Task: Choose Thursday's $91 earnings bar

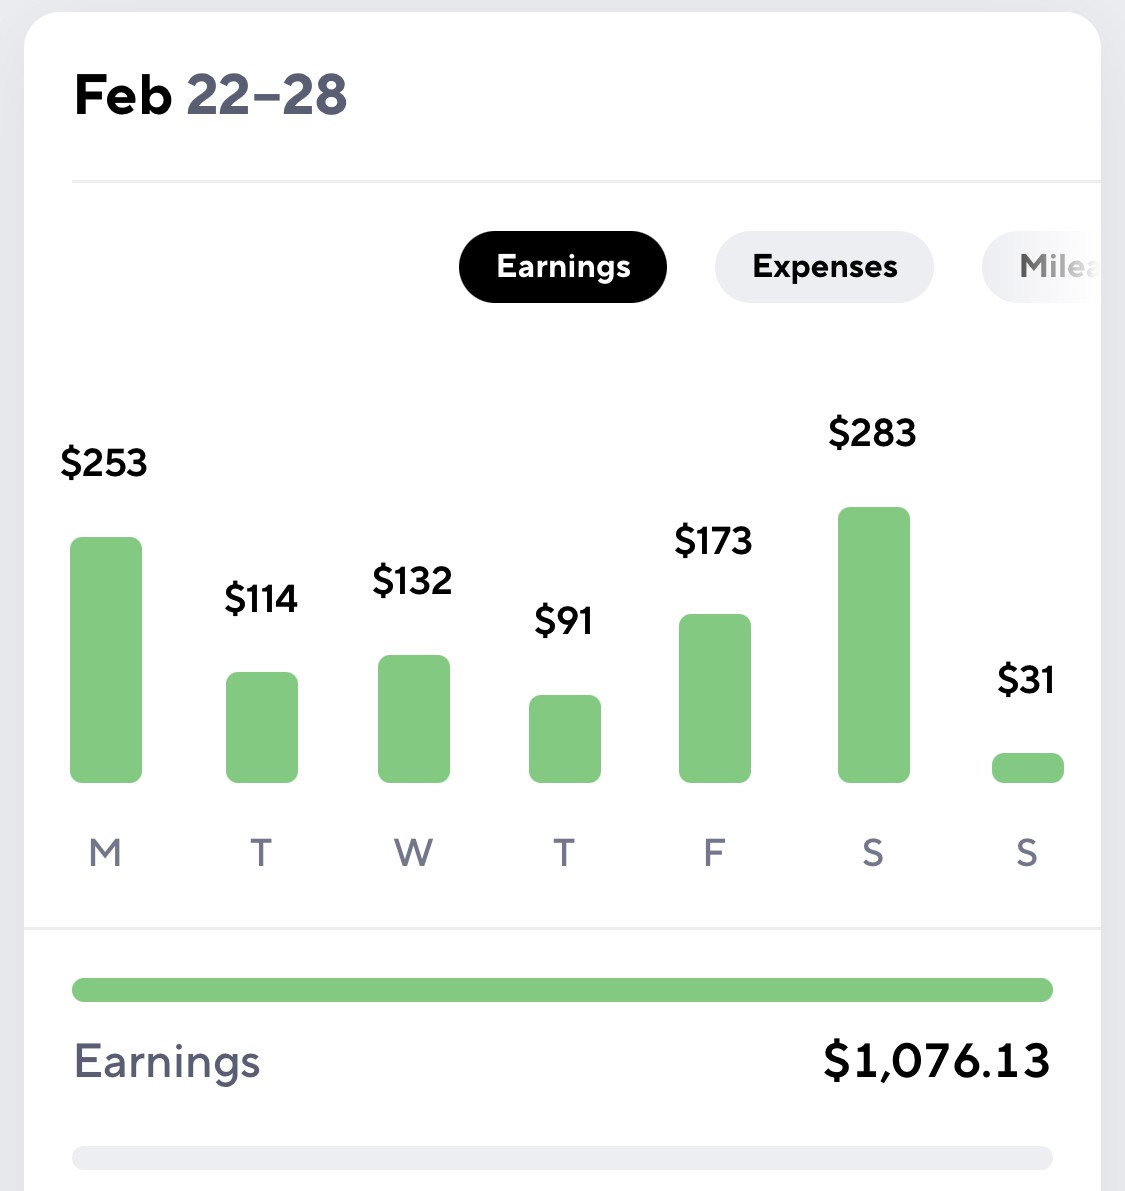Action: click(564, 738)
